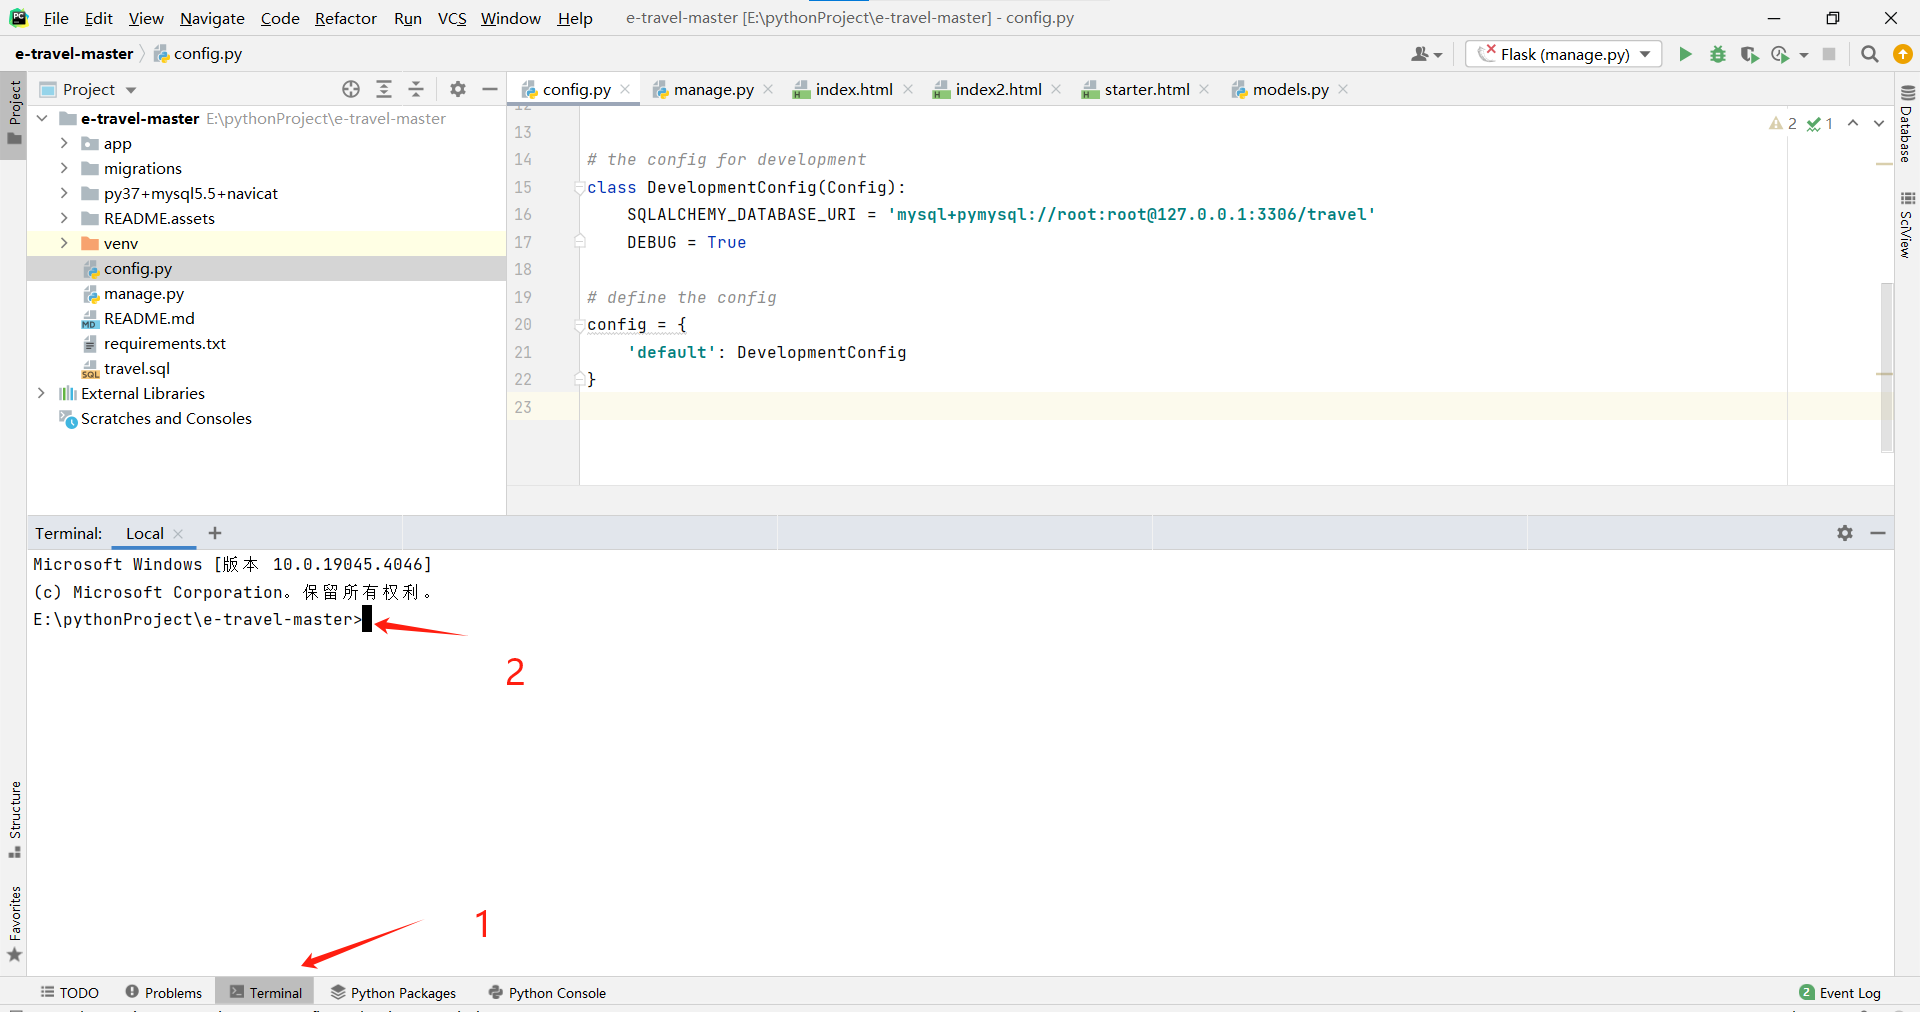This screenshot has width=1920, height=1012.
Task: Switch to index2.html editor tab
Action: [x=998, y=89]
